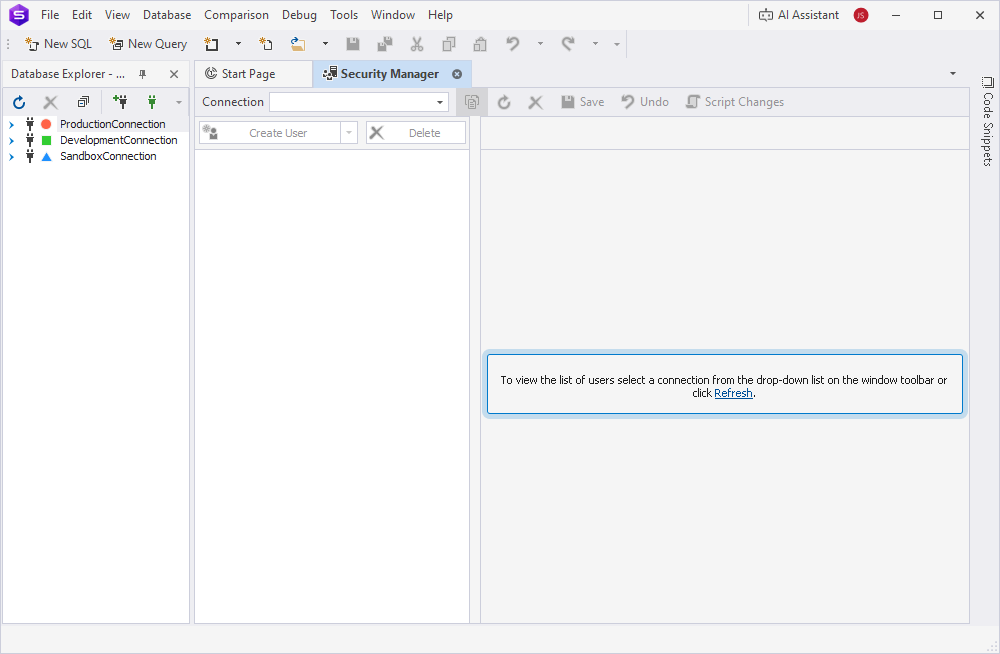Click the Refresh link in the message box
Screen dimensions: 1000x654
pyautogui.click(x=733, y=393)
